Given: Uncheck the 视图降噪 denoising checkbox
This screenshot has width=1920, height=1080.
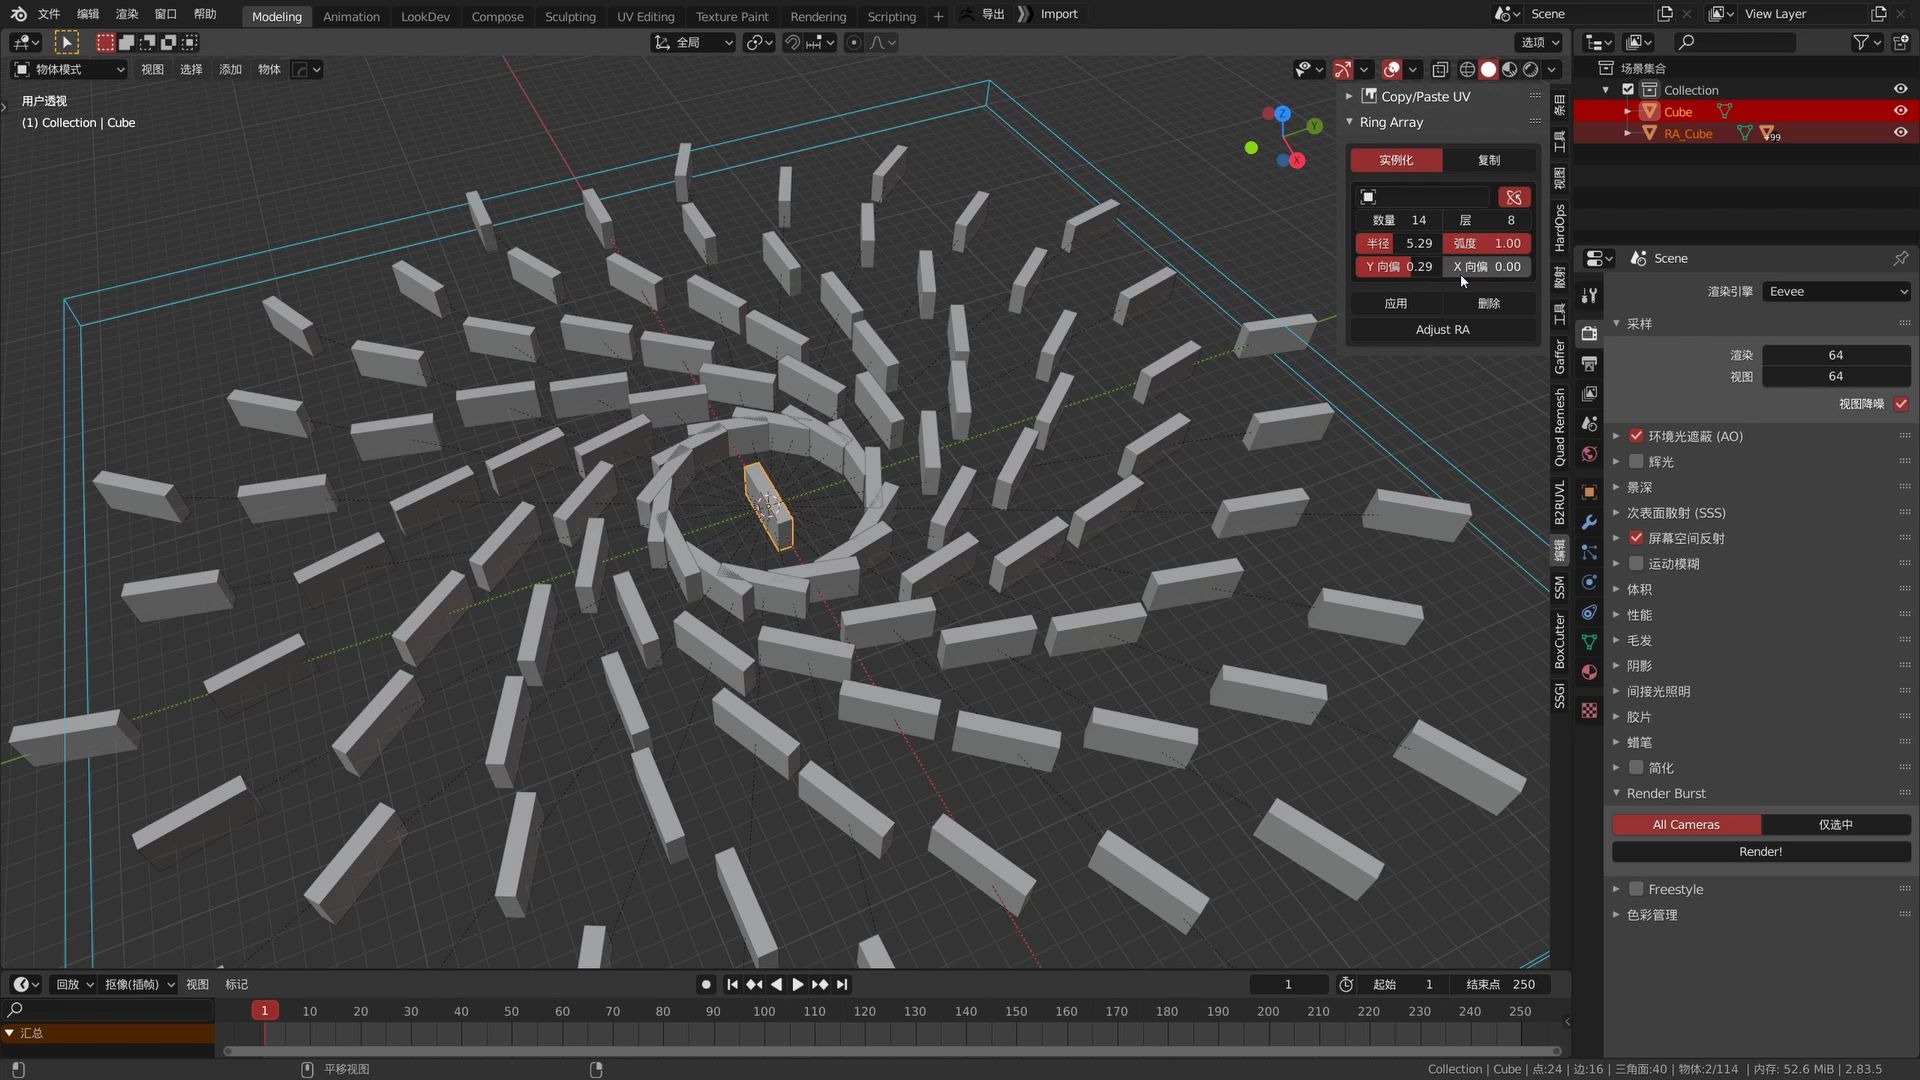Looking at the screenshot, I should point(1901,404).
